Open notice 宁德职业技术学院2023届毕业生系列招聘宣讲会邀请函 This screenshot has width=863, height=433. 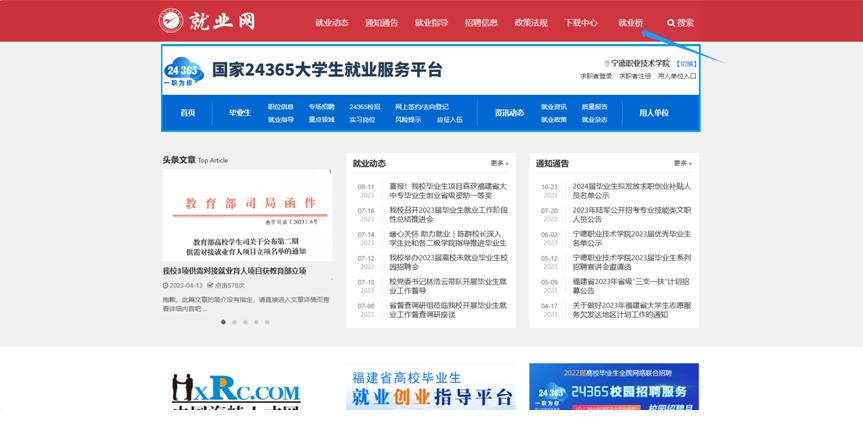631,262
